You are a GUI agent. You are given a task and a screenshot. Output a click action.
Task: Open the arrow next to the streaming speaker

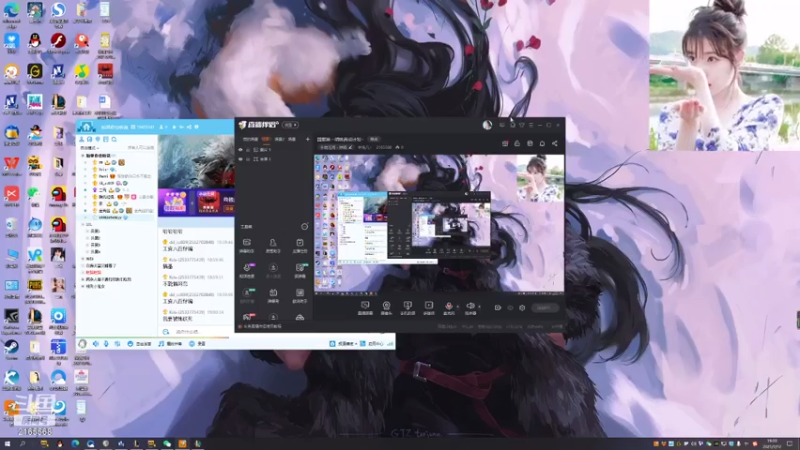pyautogui.click(x=480, y=307)
